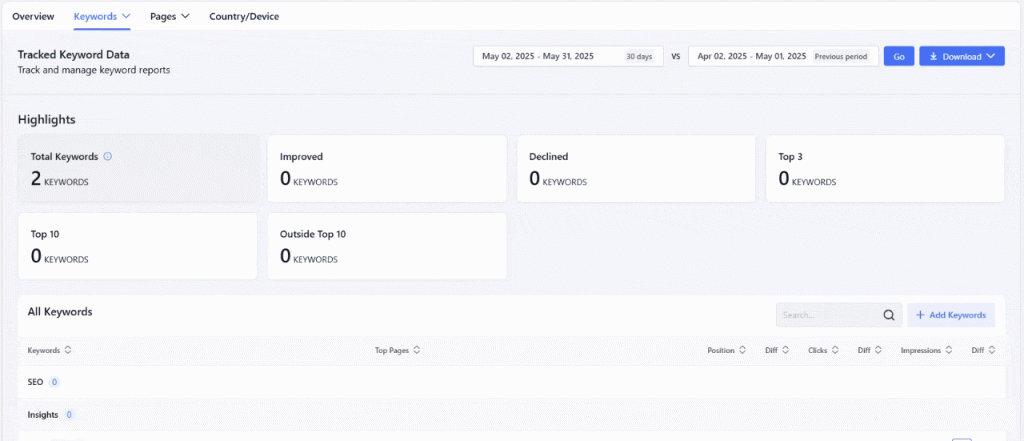Image resolution: width=1024 pixels, height=441 pixels.
Task: Sort by Keywords column arrows
Action: [68, 350]
